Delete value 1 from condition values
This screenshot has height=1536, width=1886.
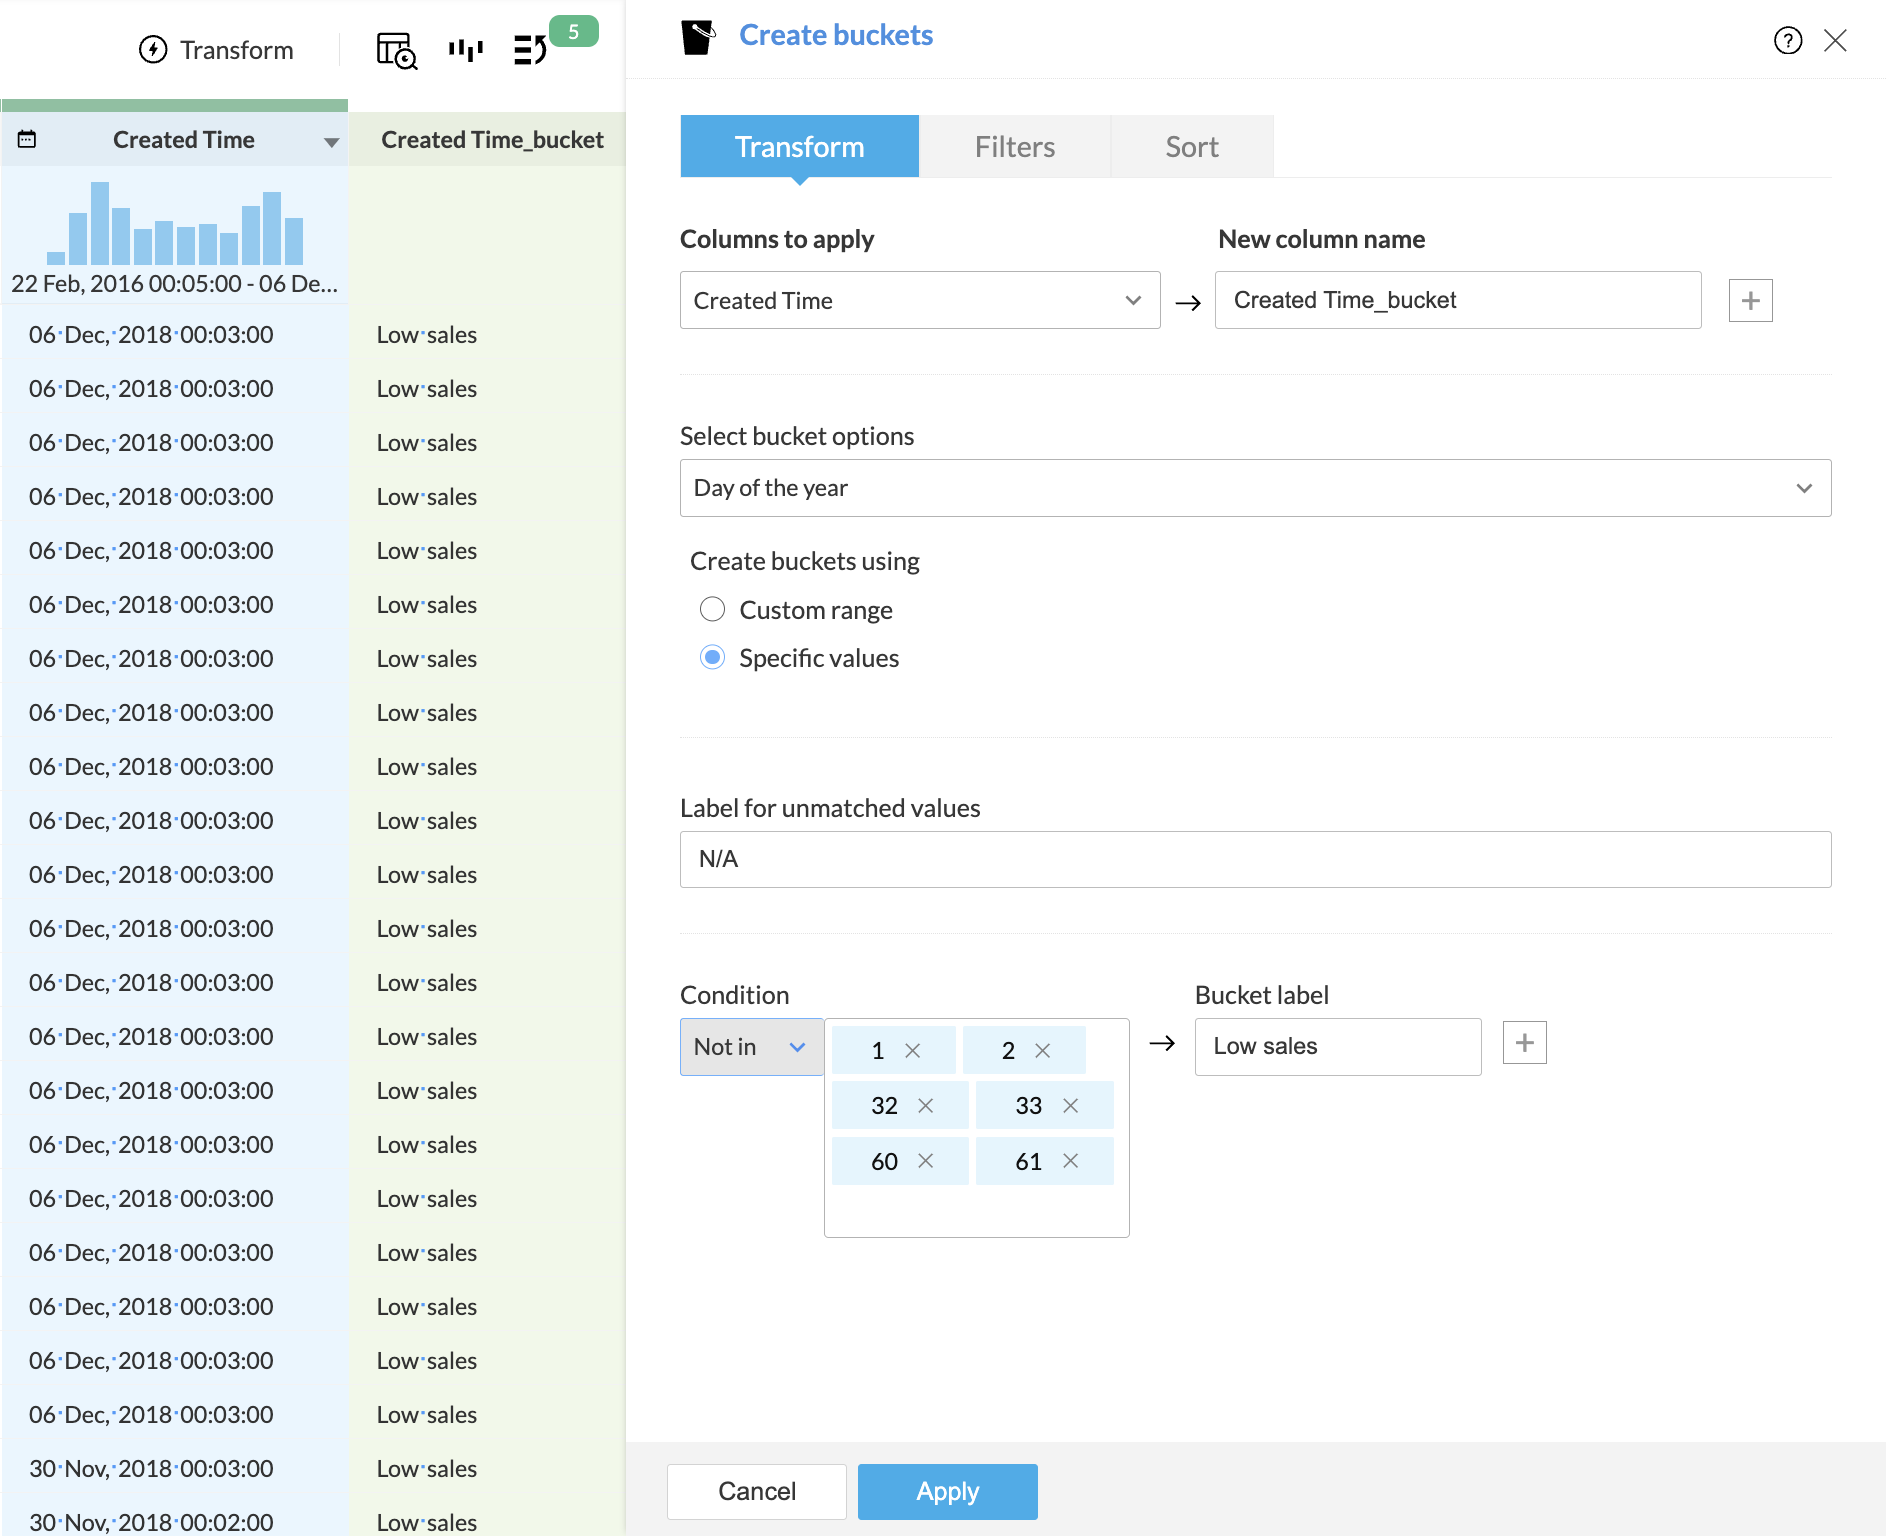tap(912, 1050)
